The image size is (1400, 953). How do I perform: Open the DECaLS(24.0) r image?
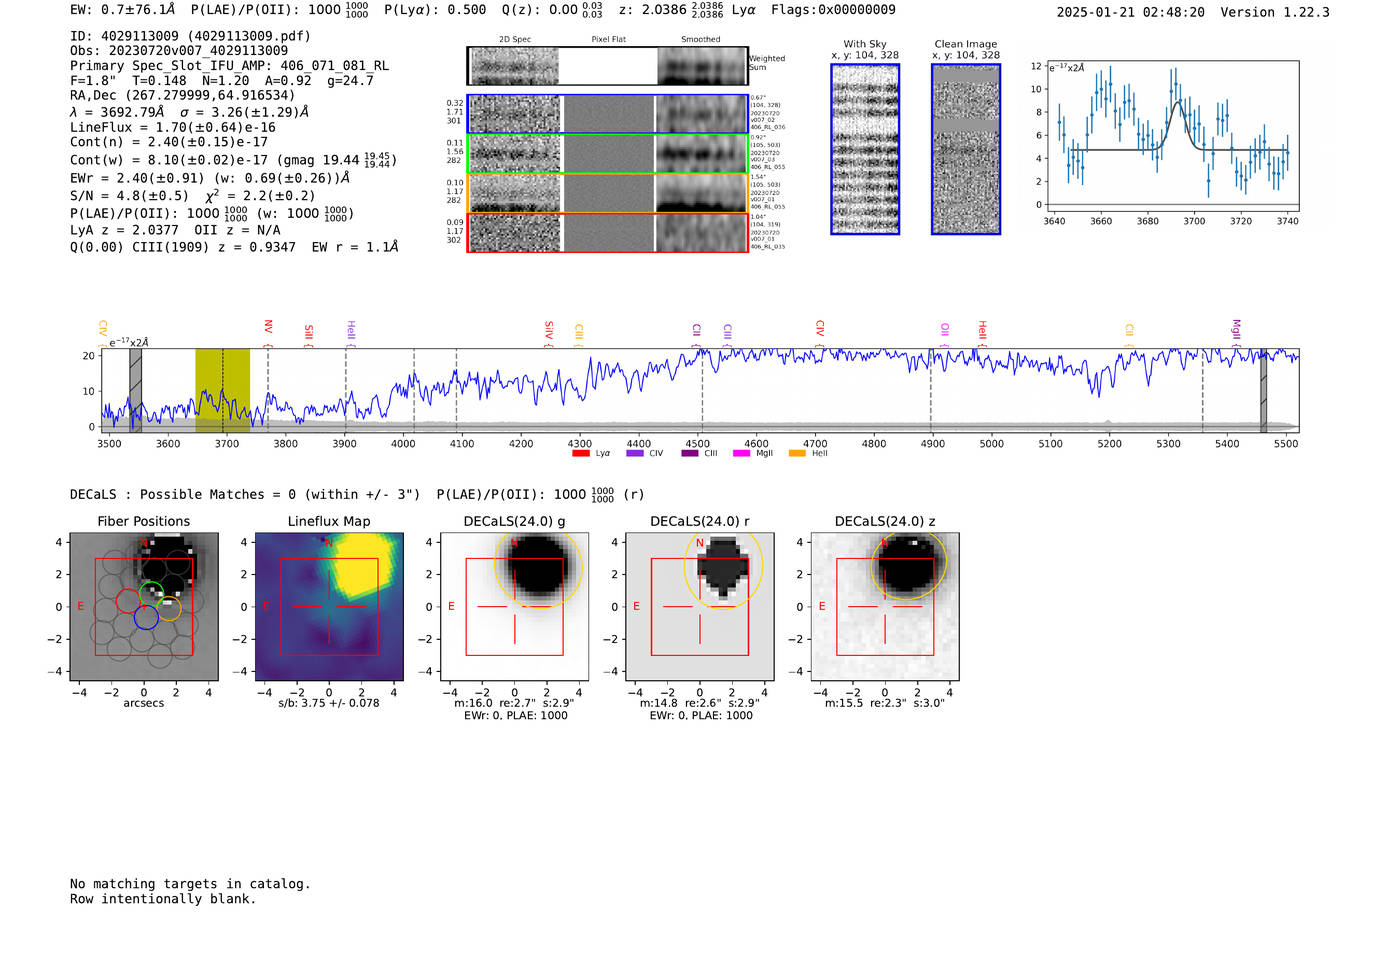pyautogui.click(x=700, y=607)
